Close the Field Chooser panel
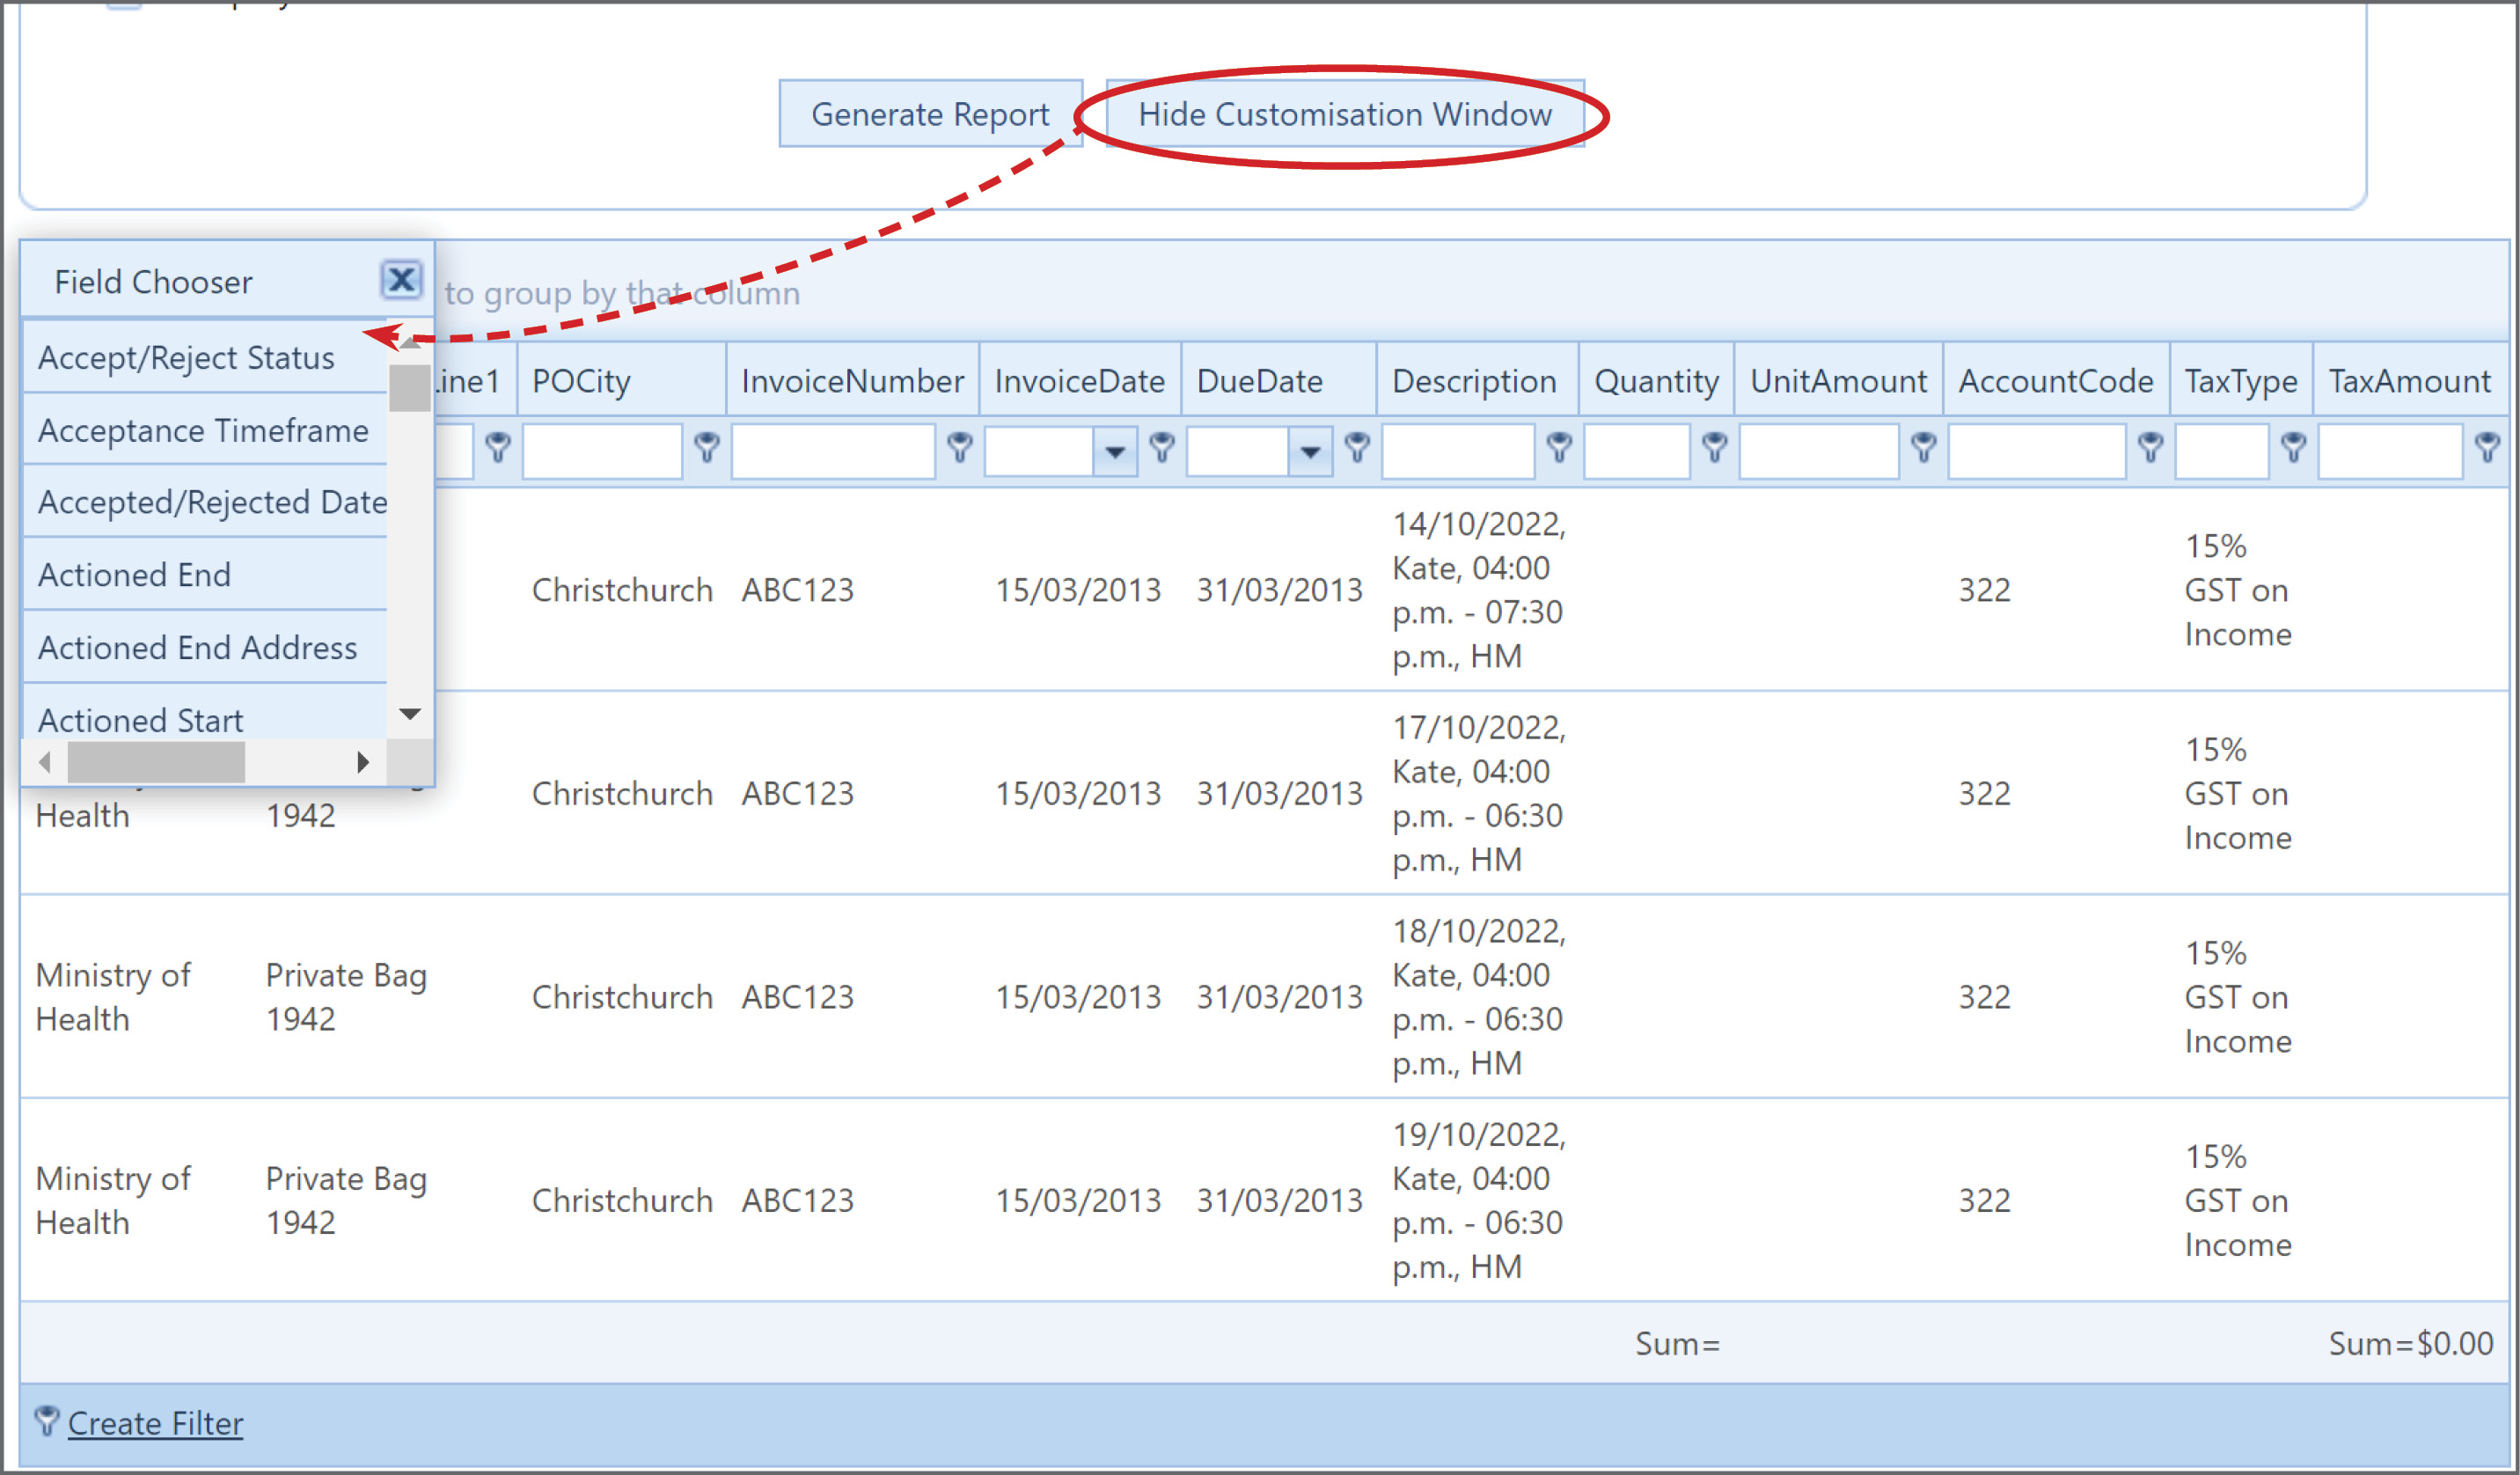 pyautogui.click(x=401, y=279)
